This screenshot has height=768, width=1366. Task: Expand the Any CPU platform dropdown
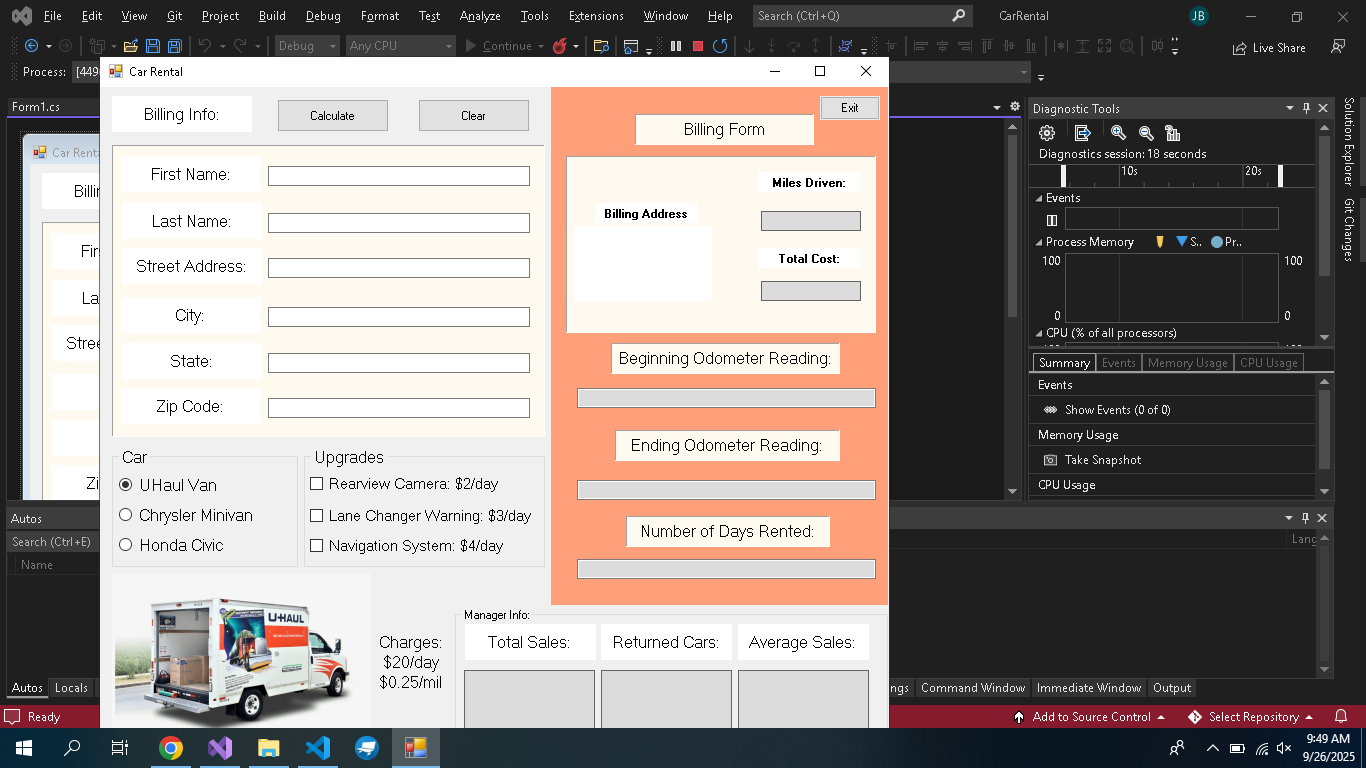click(400, 46)
